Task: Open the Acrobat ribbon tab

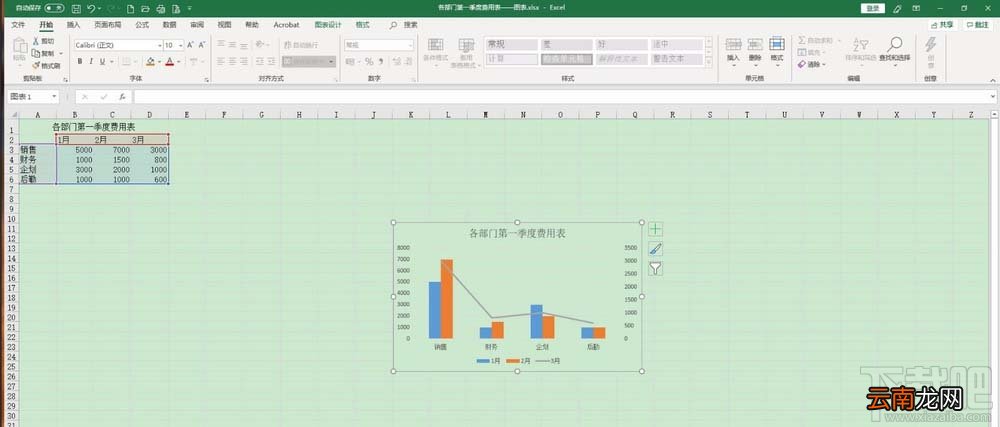Action: point(286,25)
